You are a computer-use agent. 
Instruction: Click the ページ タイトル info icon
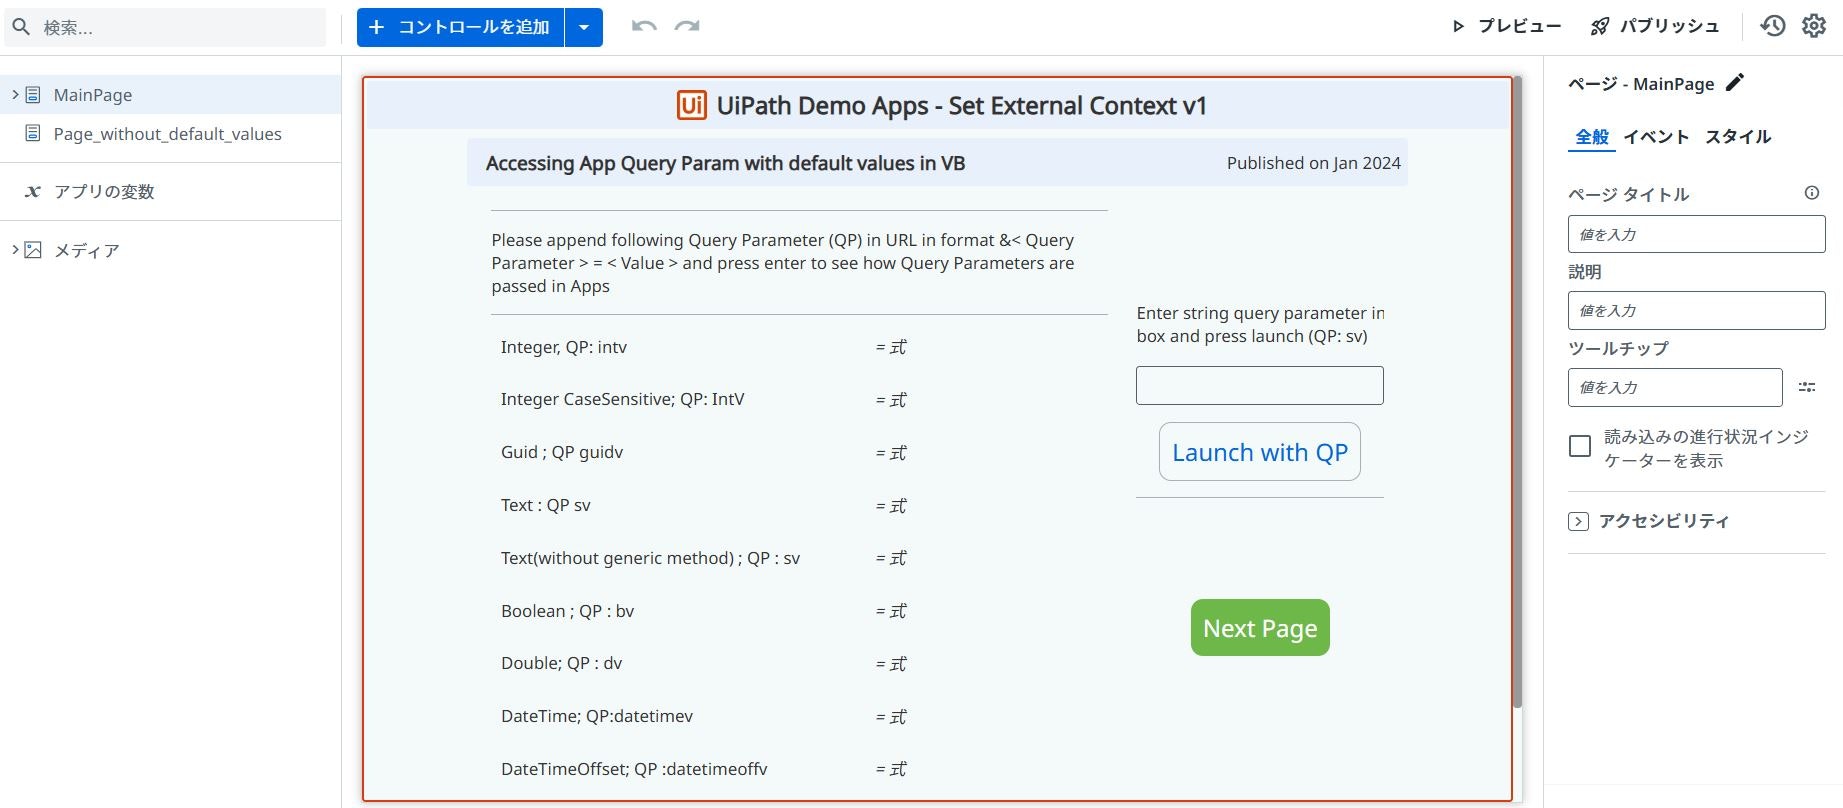pyautogui.click(x=1812, y=193)
